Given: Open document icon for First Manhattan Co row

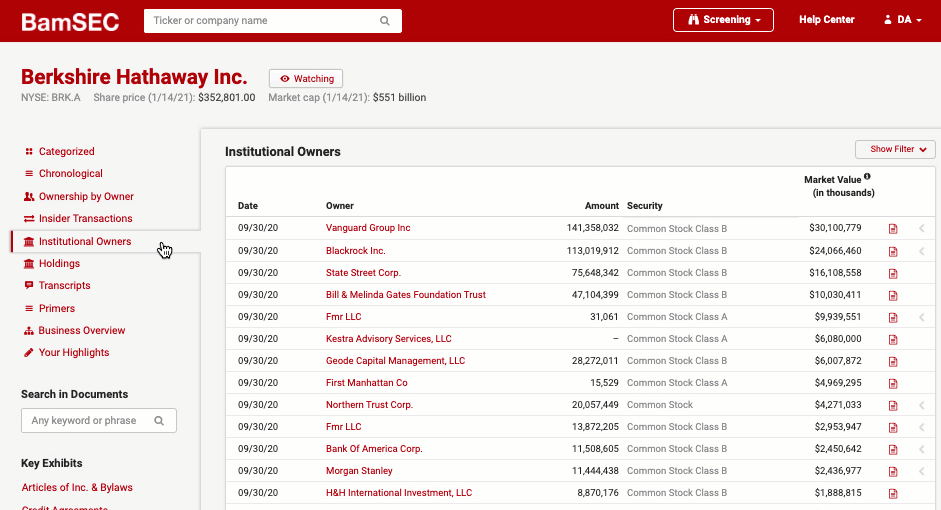Looking at the screenshot, I should pyautogui.click(x=893, y=383).
